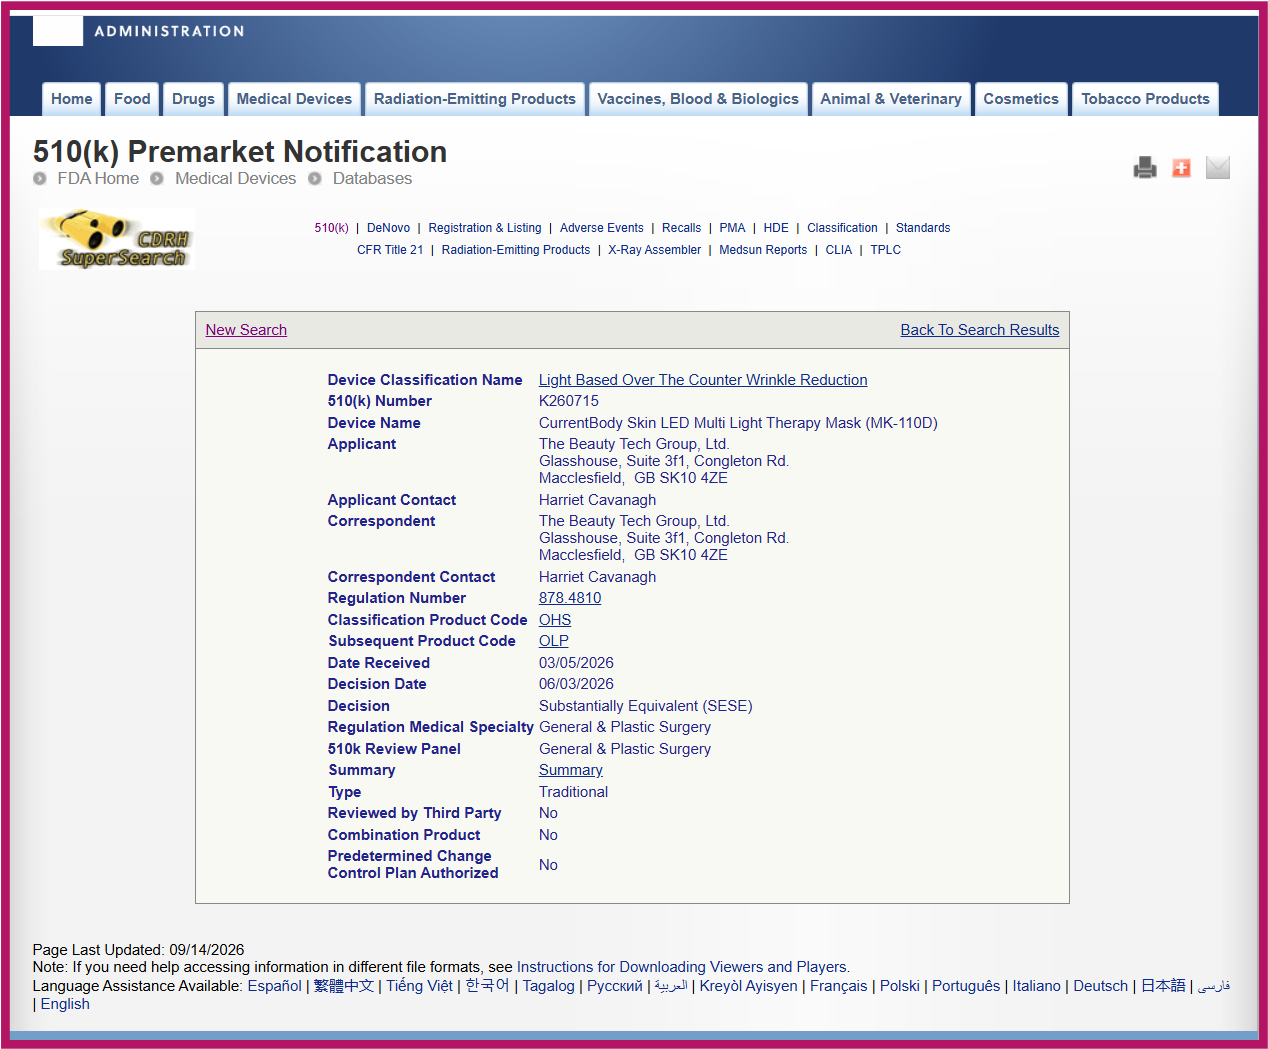The width and height of the screenshot is (1268, 1049).
Task: Click bullet icon beside FDA Home
Action: click(x=40, y=179)
